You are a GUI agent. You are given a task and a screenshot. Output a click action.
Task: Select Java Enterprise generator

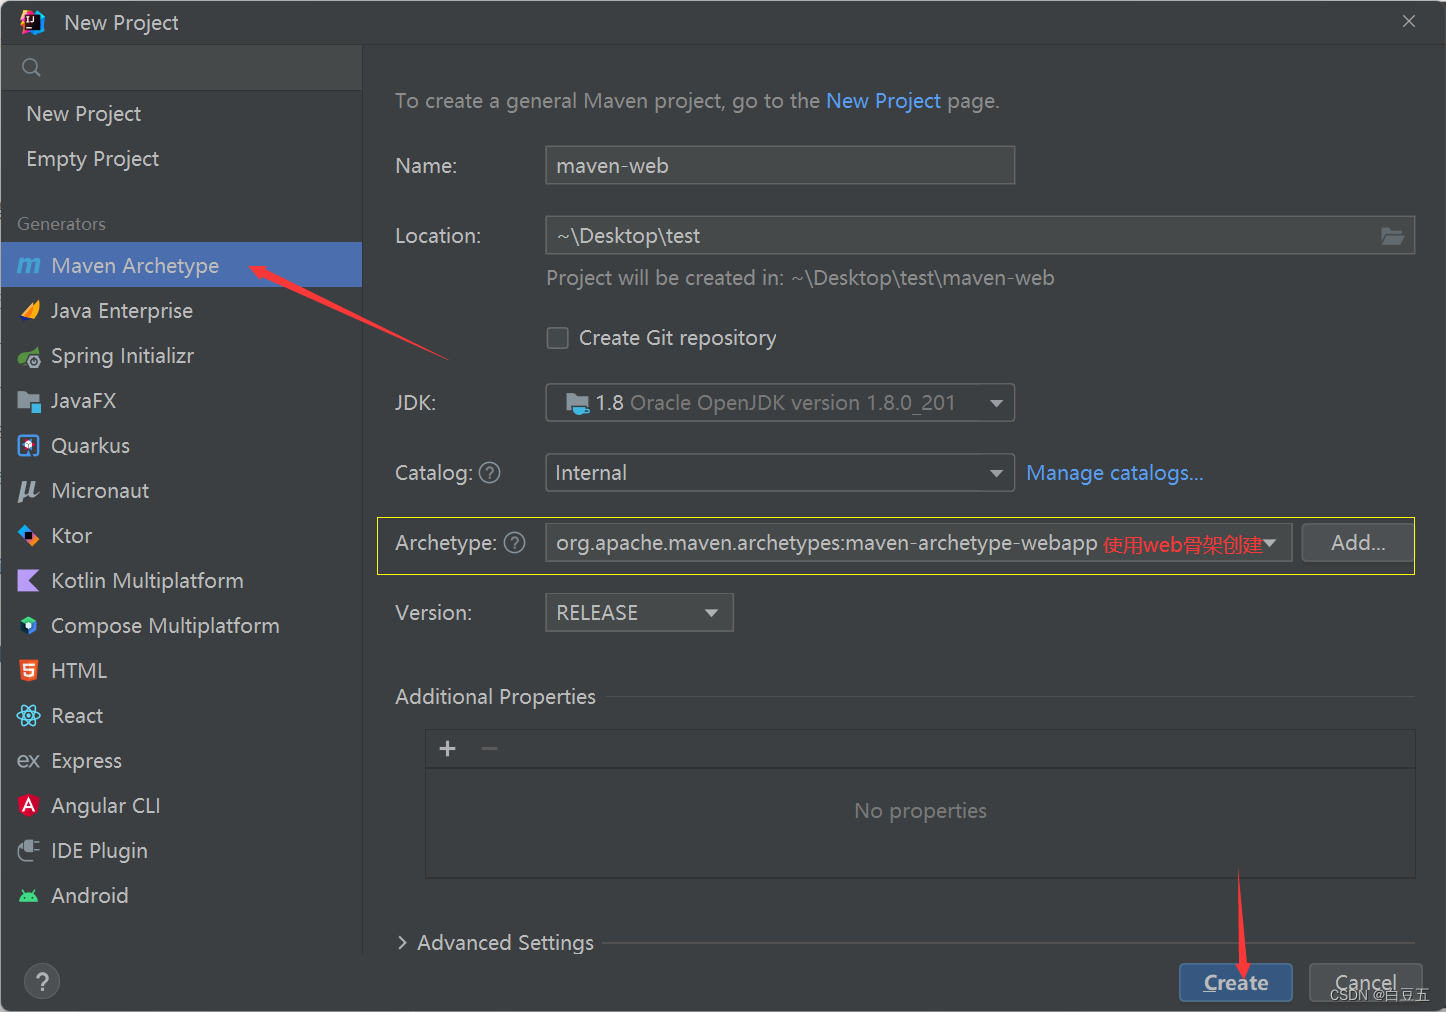point(122,311)
